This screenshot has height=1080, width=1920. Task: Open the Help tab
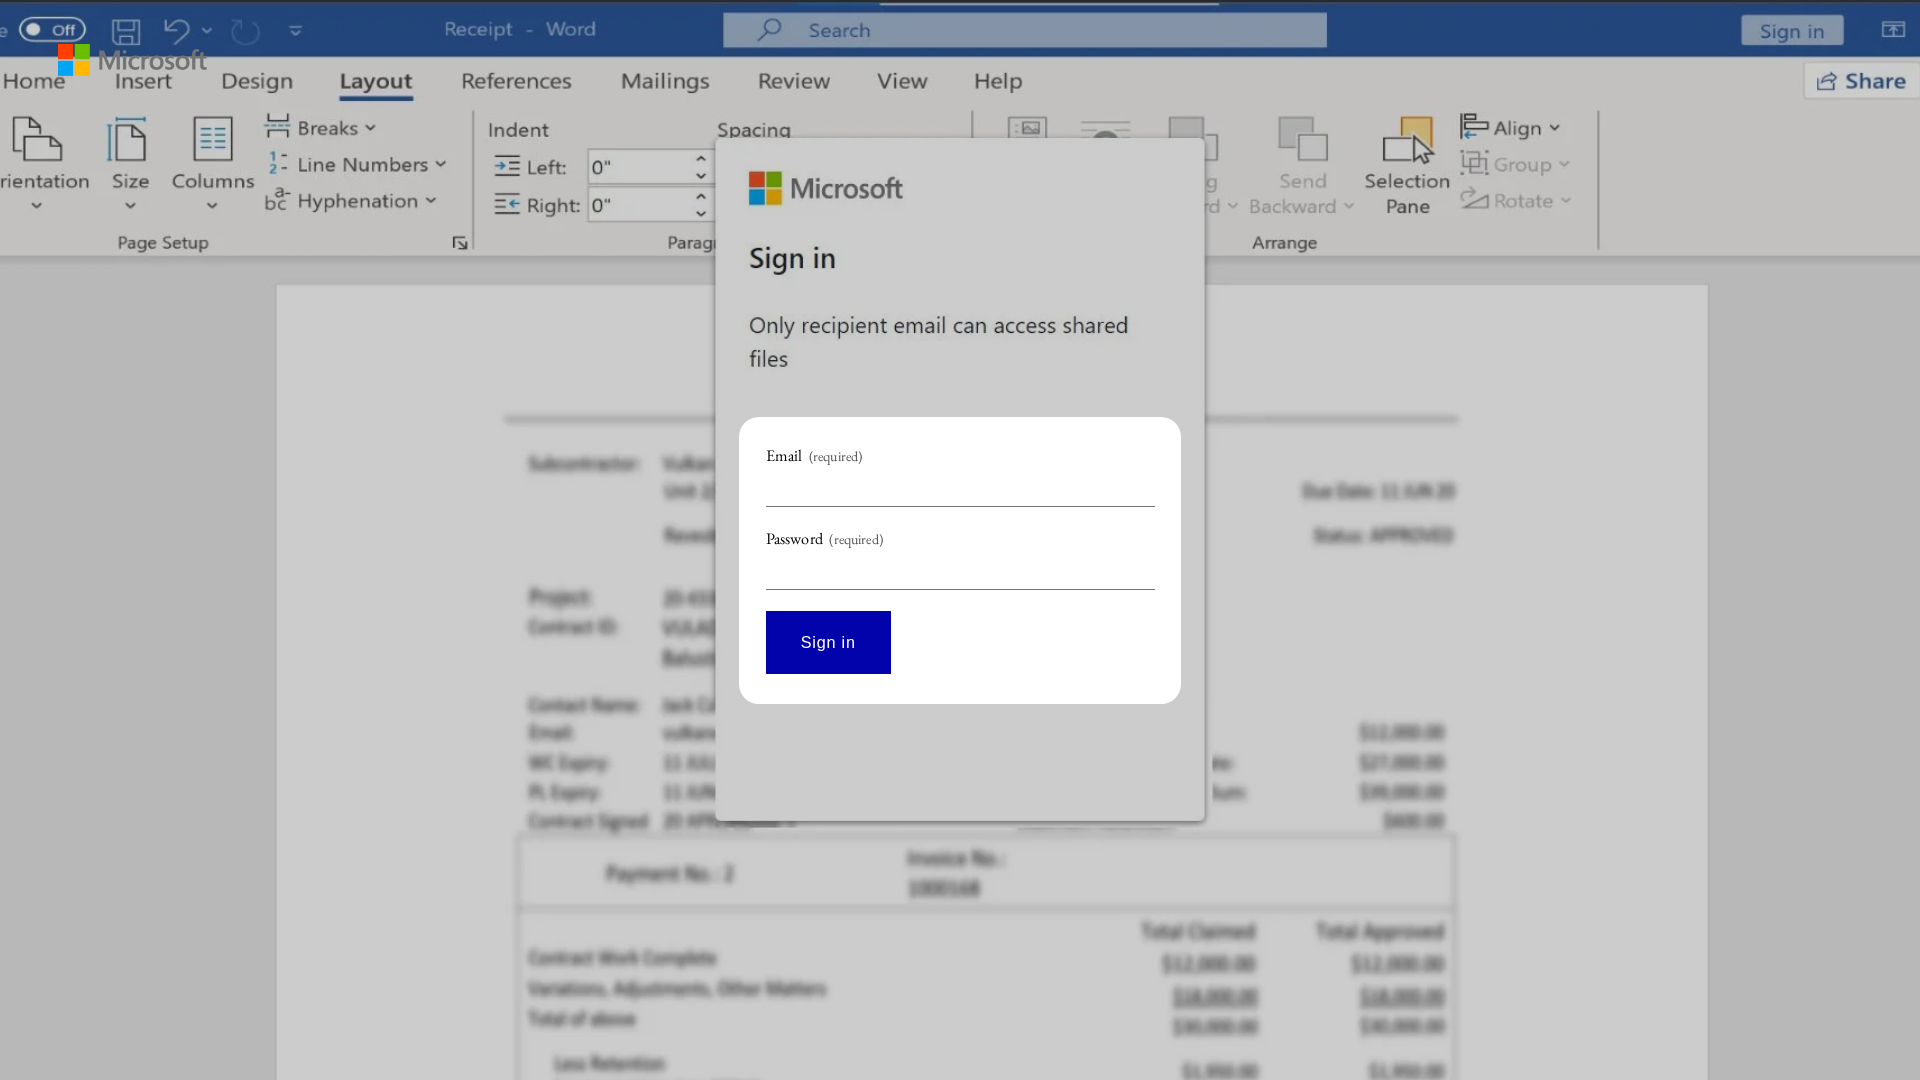click(998, 81)
